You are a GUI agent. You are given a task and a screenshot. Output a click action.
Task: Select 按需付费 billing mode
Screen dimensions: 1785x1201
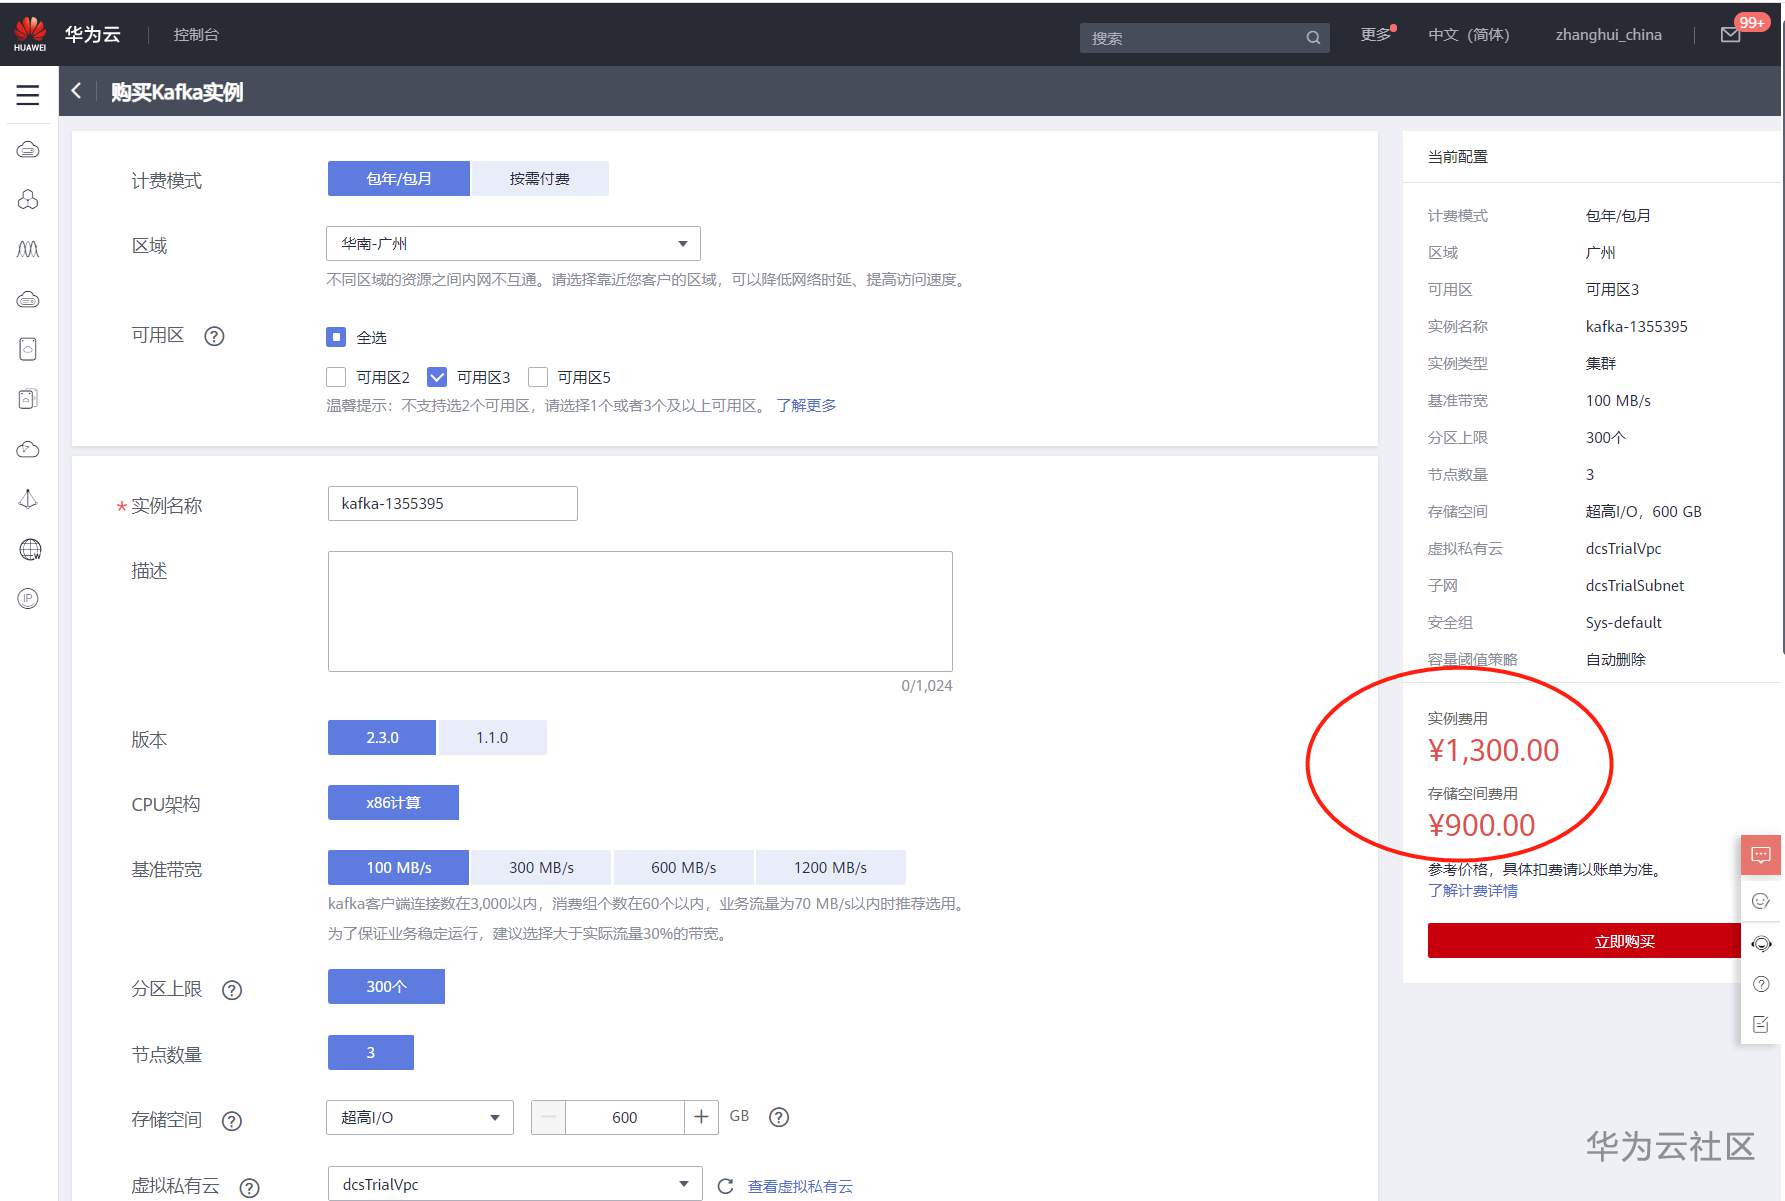540,178
